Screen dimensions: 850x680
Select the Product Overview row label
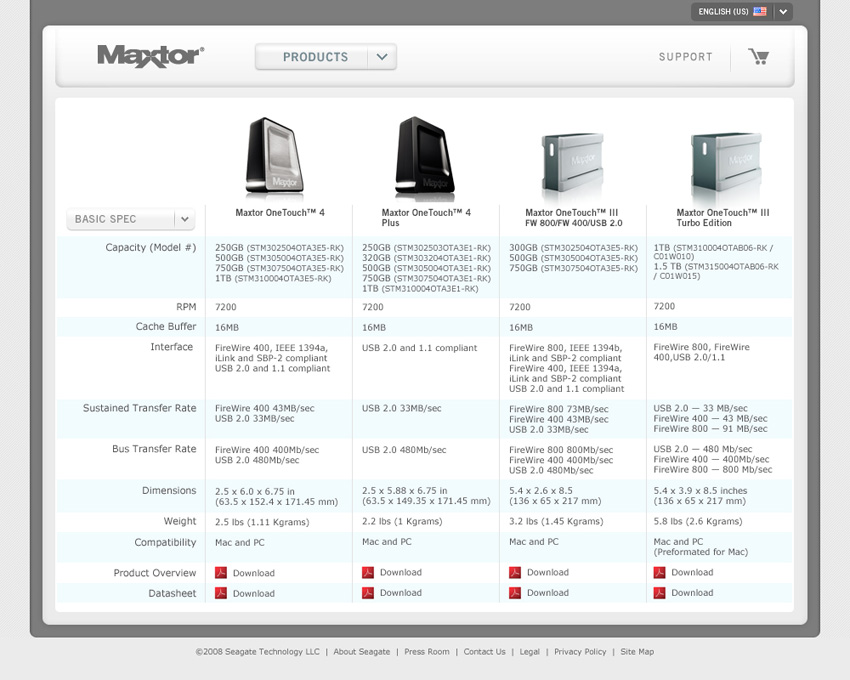click(x=154, y=573)
